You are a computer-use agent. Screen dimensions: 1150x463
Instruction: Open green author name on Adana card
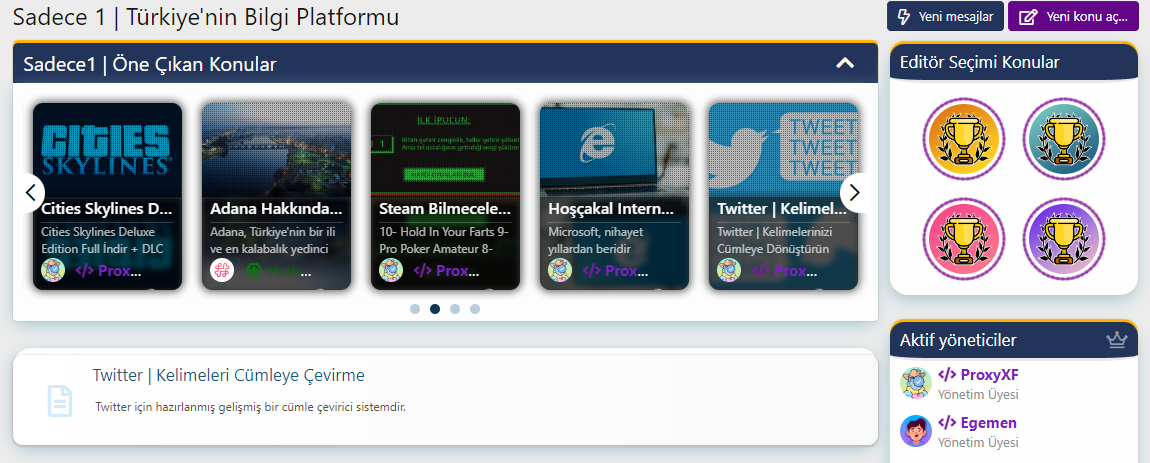point(279,271)
